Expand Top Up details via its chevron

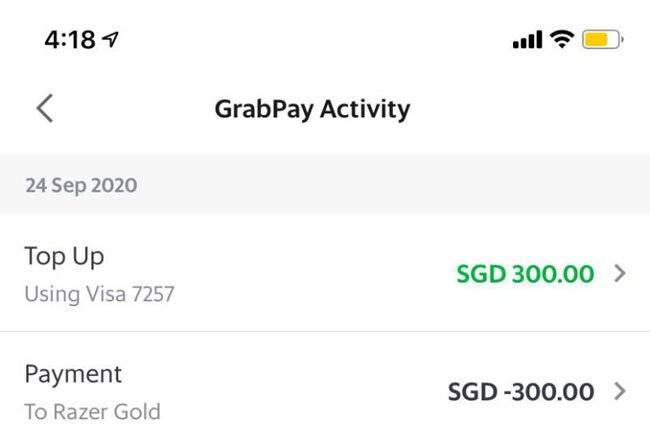(x=620, y=273)
